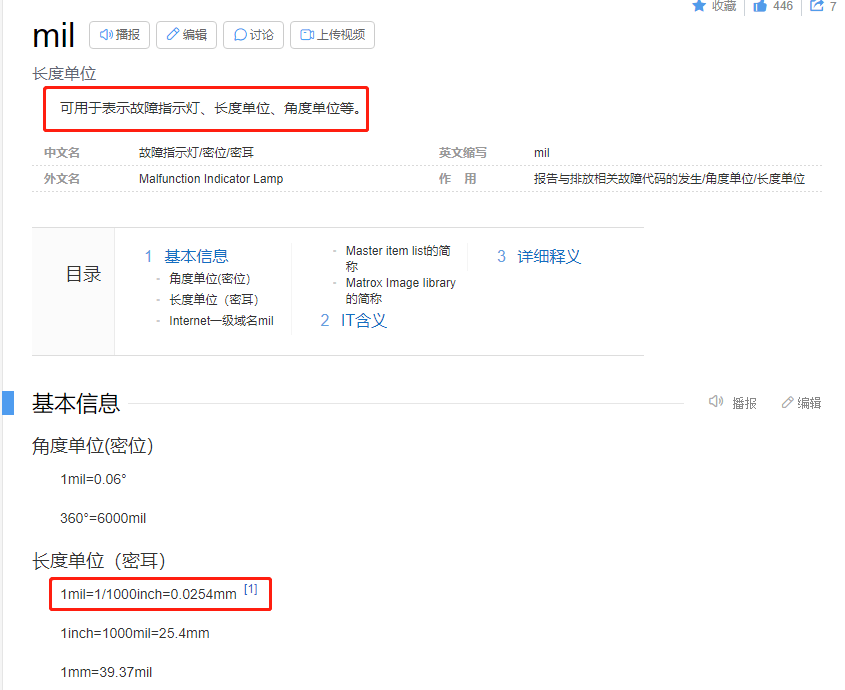Screen dimensions: 845x690
Task: Click the 1mm=39.37mil conversion line
Action: (x=106, y=672)
